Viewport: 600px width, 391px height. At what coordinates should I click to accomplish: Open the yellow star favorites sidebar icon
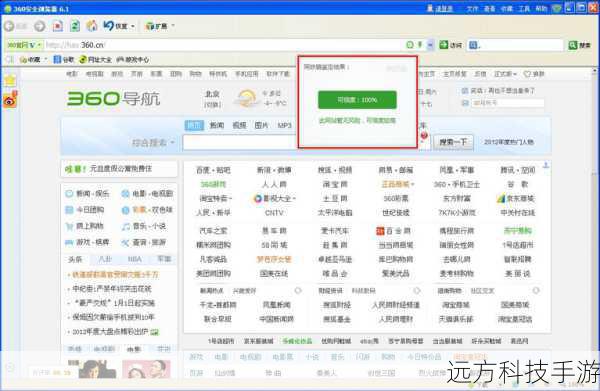[x=10, y=80]
